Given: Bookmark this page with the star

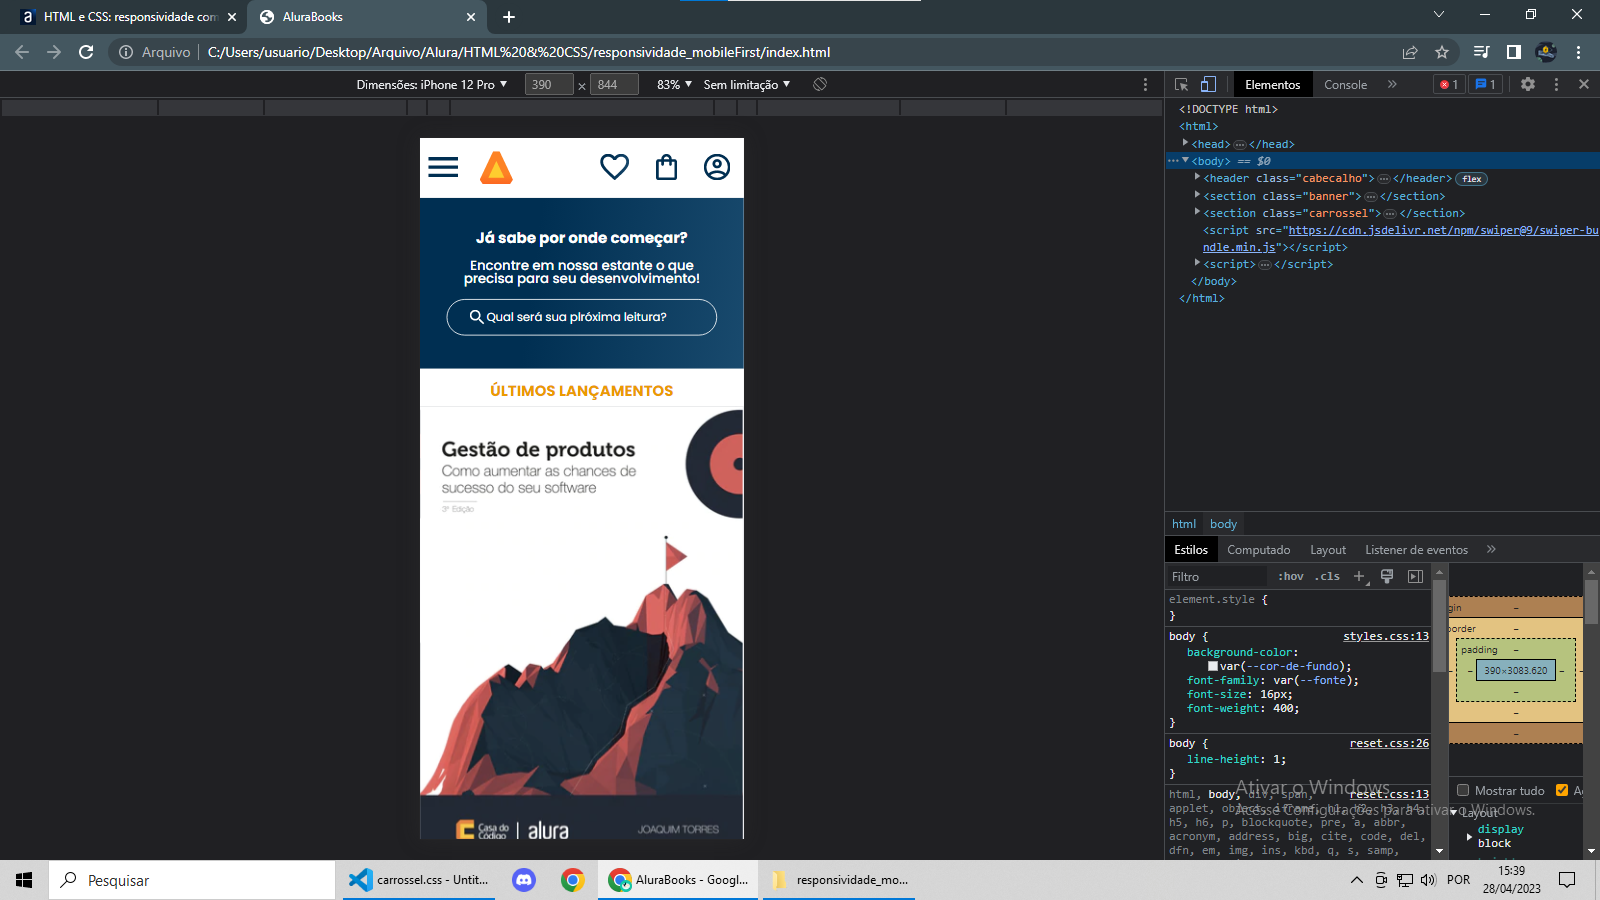Looking at the screenshot, I should (x=1442, y=52).
